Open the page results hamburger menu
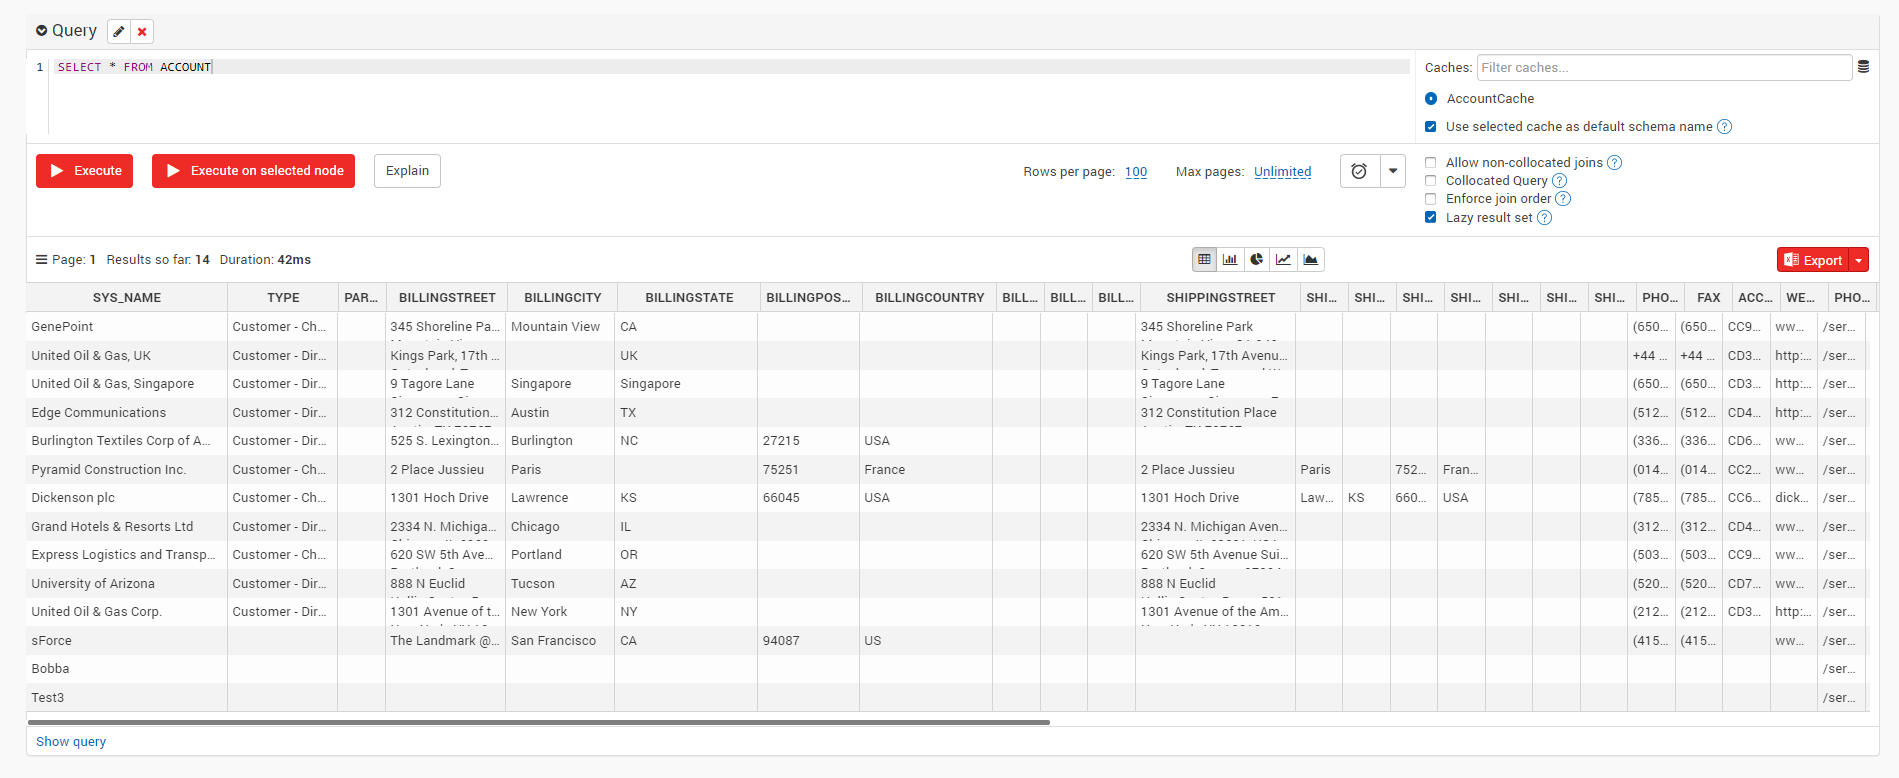The height and width of the screenshot is (778, 1899). (x=41, y=260)
